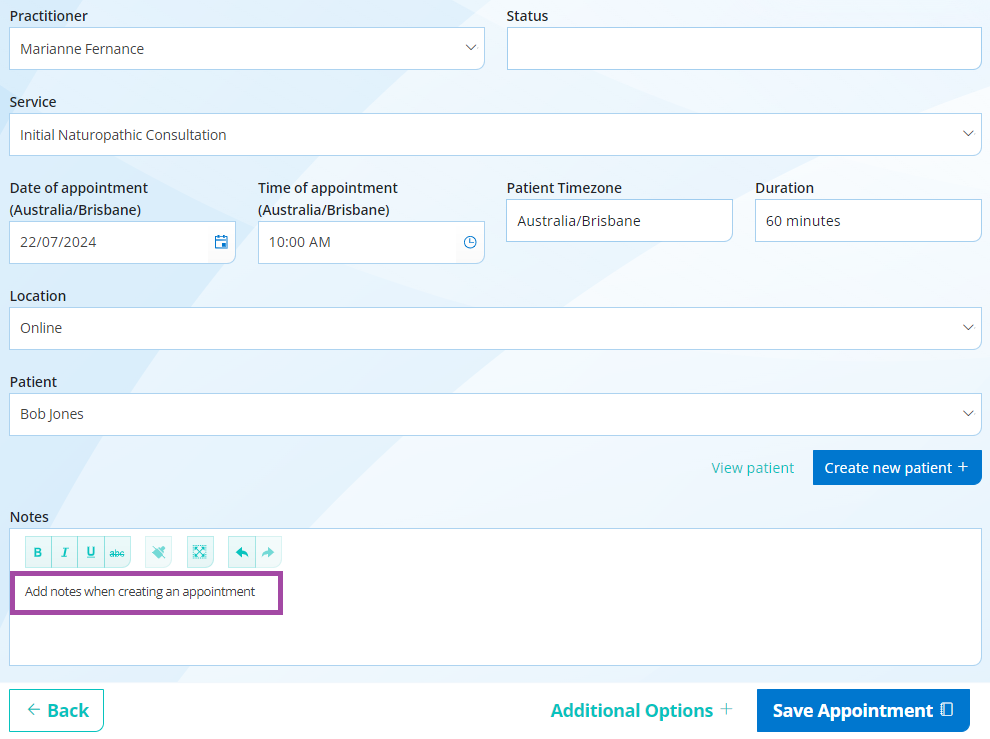Open the View patient link
This screenshot has height=739, width=990.
pos(753,468)
